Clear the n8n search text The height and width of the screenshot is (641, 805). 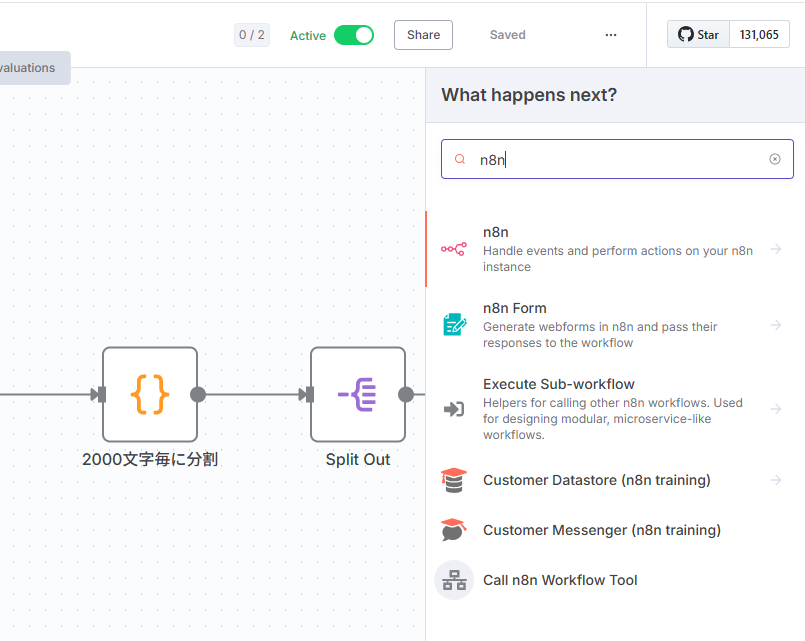[x=775, y=159]
